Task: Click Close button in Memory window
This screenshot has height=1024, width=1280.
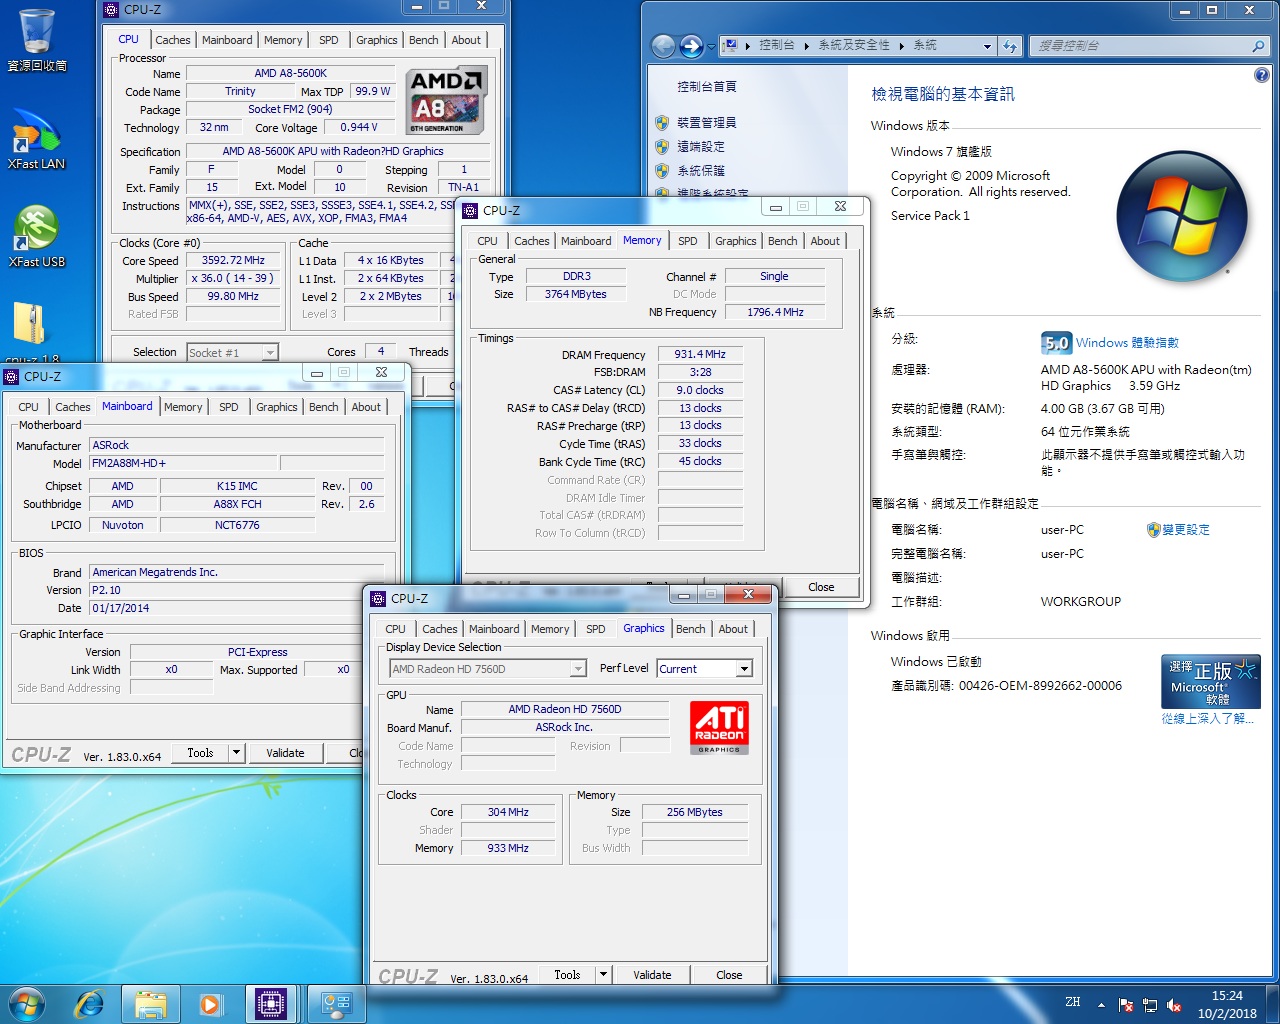Action: (821, 587)
